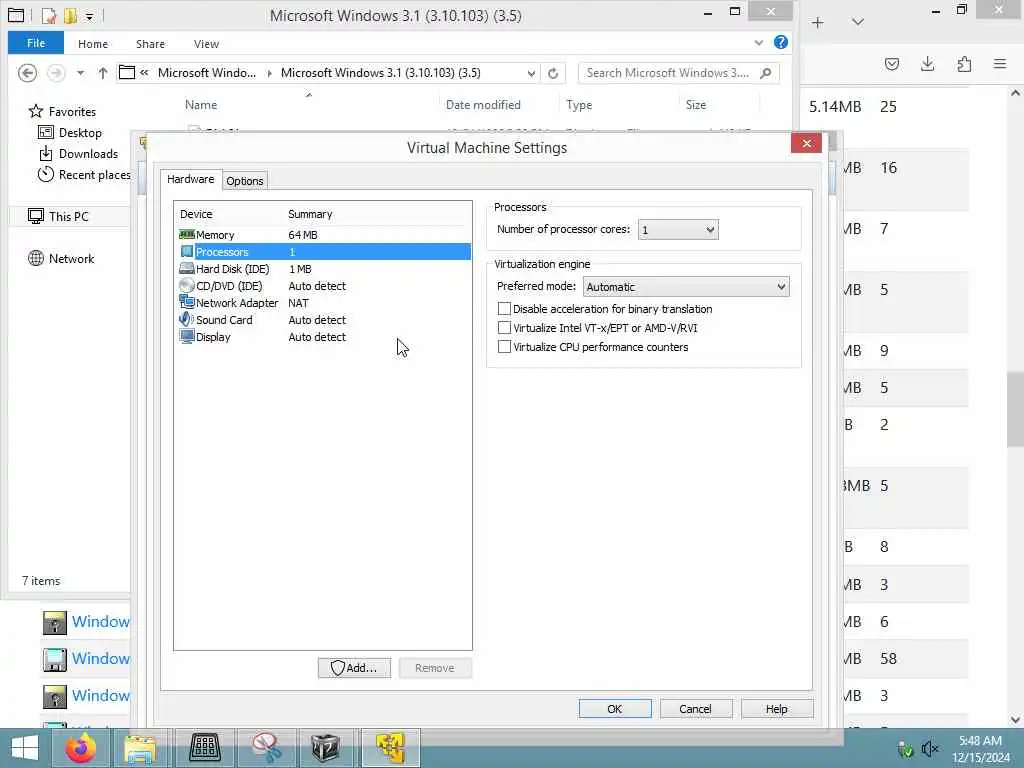This screenshot has height=768, width=1024.
Task: Open File Explorer from the taskbar
Action: (x=140, y=748)
